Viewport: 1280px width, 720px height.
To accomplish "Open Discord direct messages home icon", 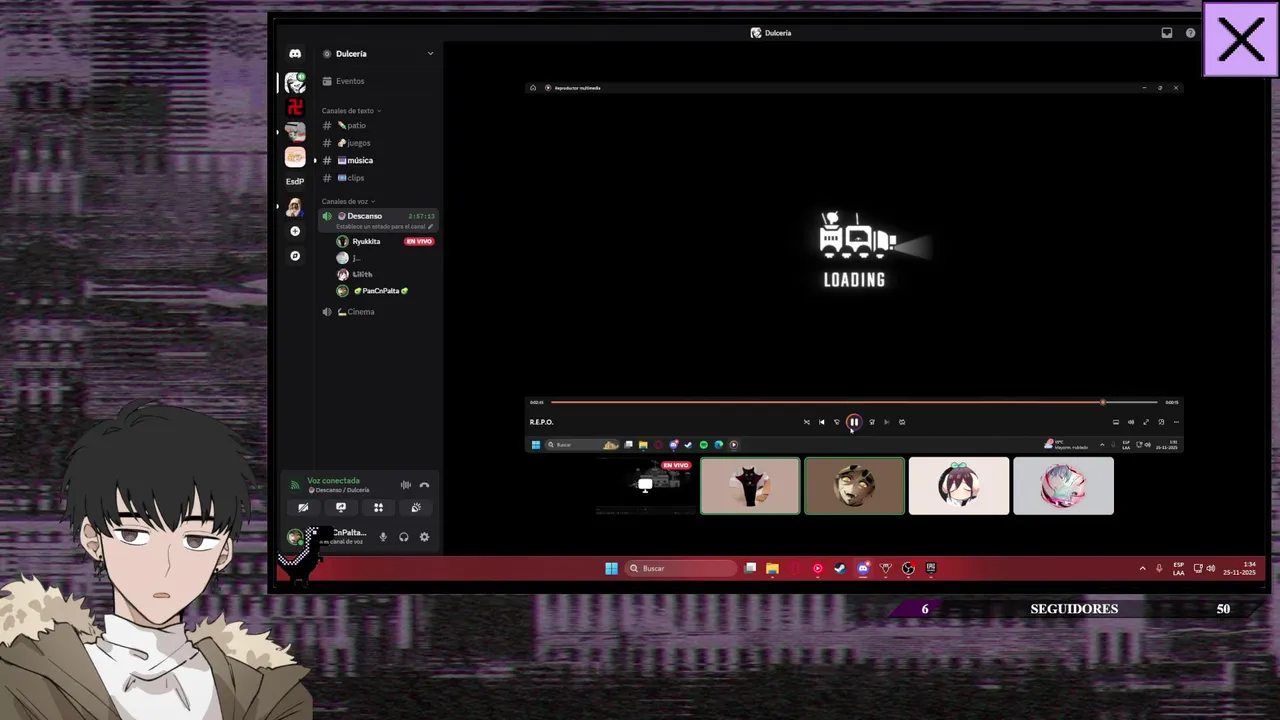I will 295,54.
